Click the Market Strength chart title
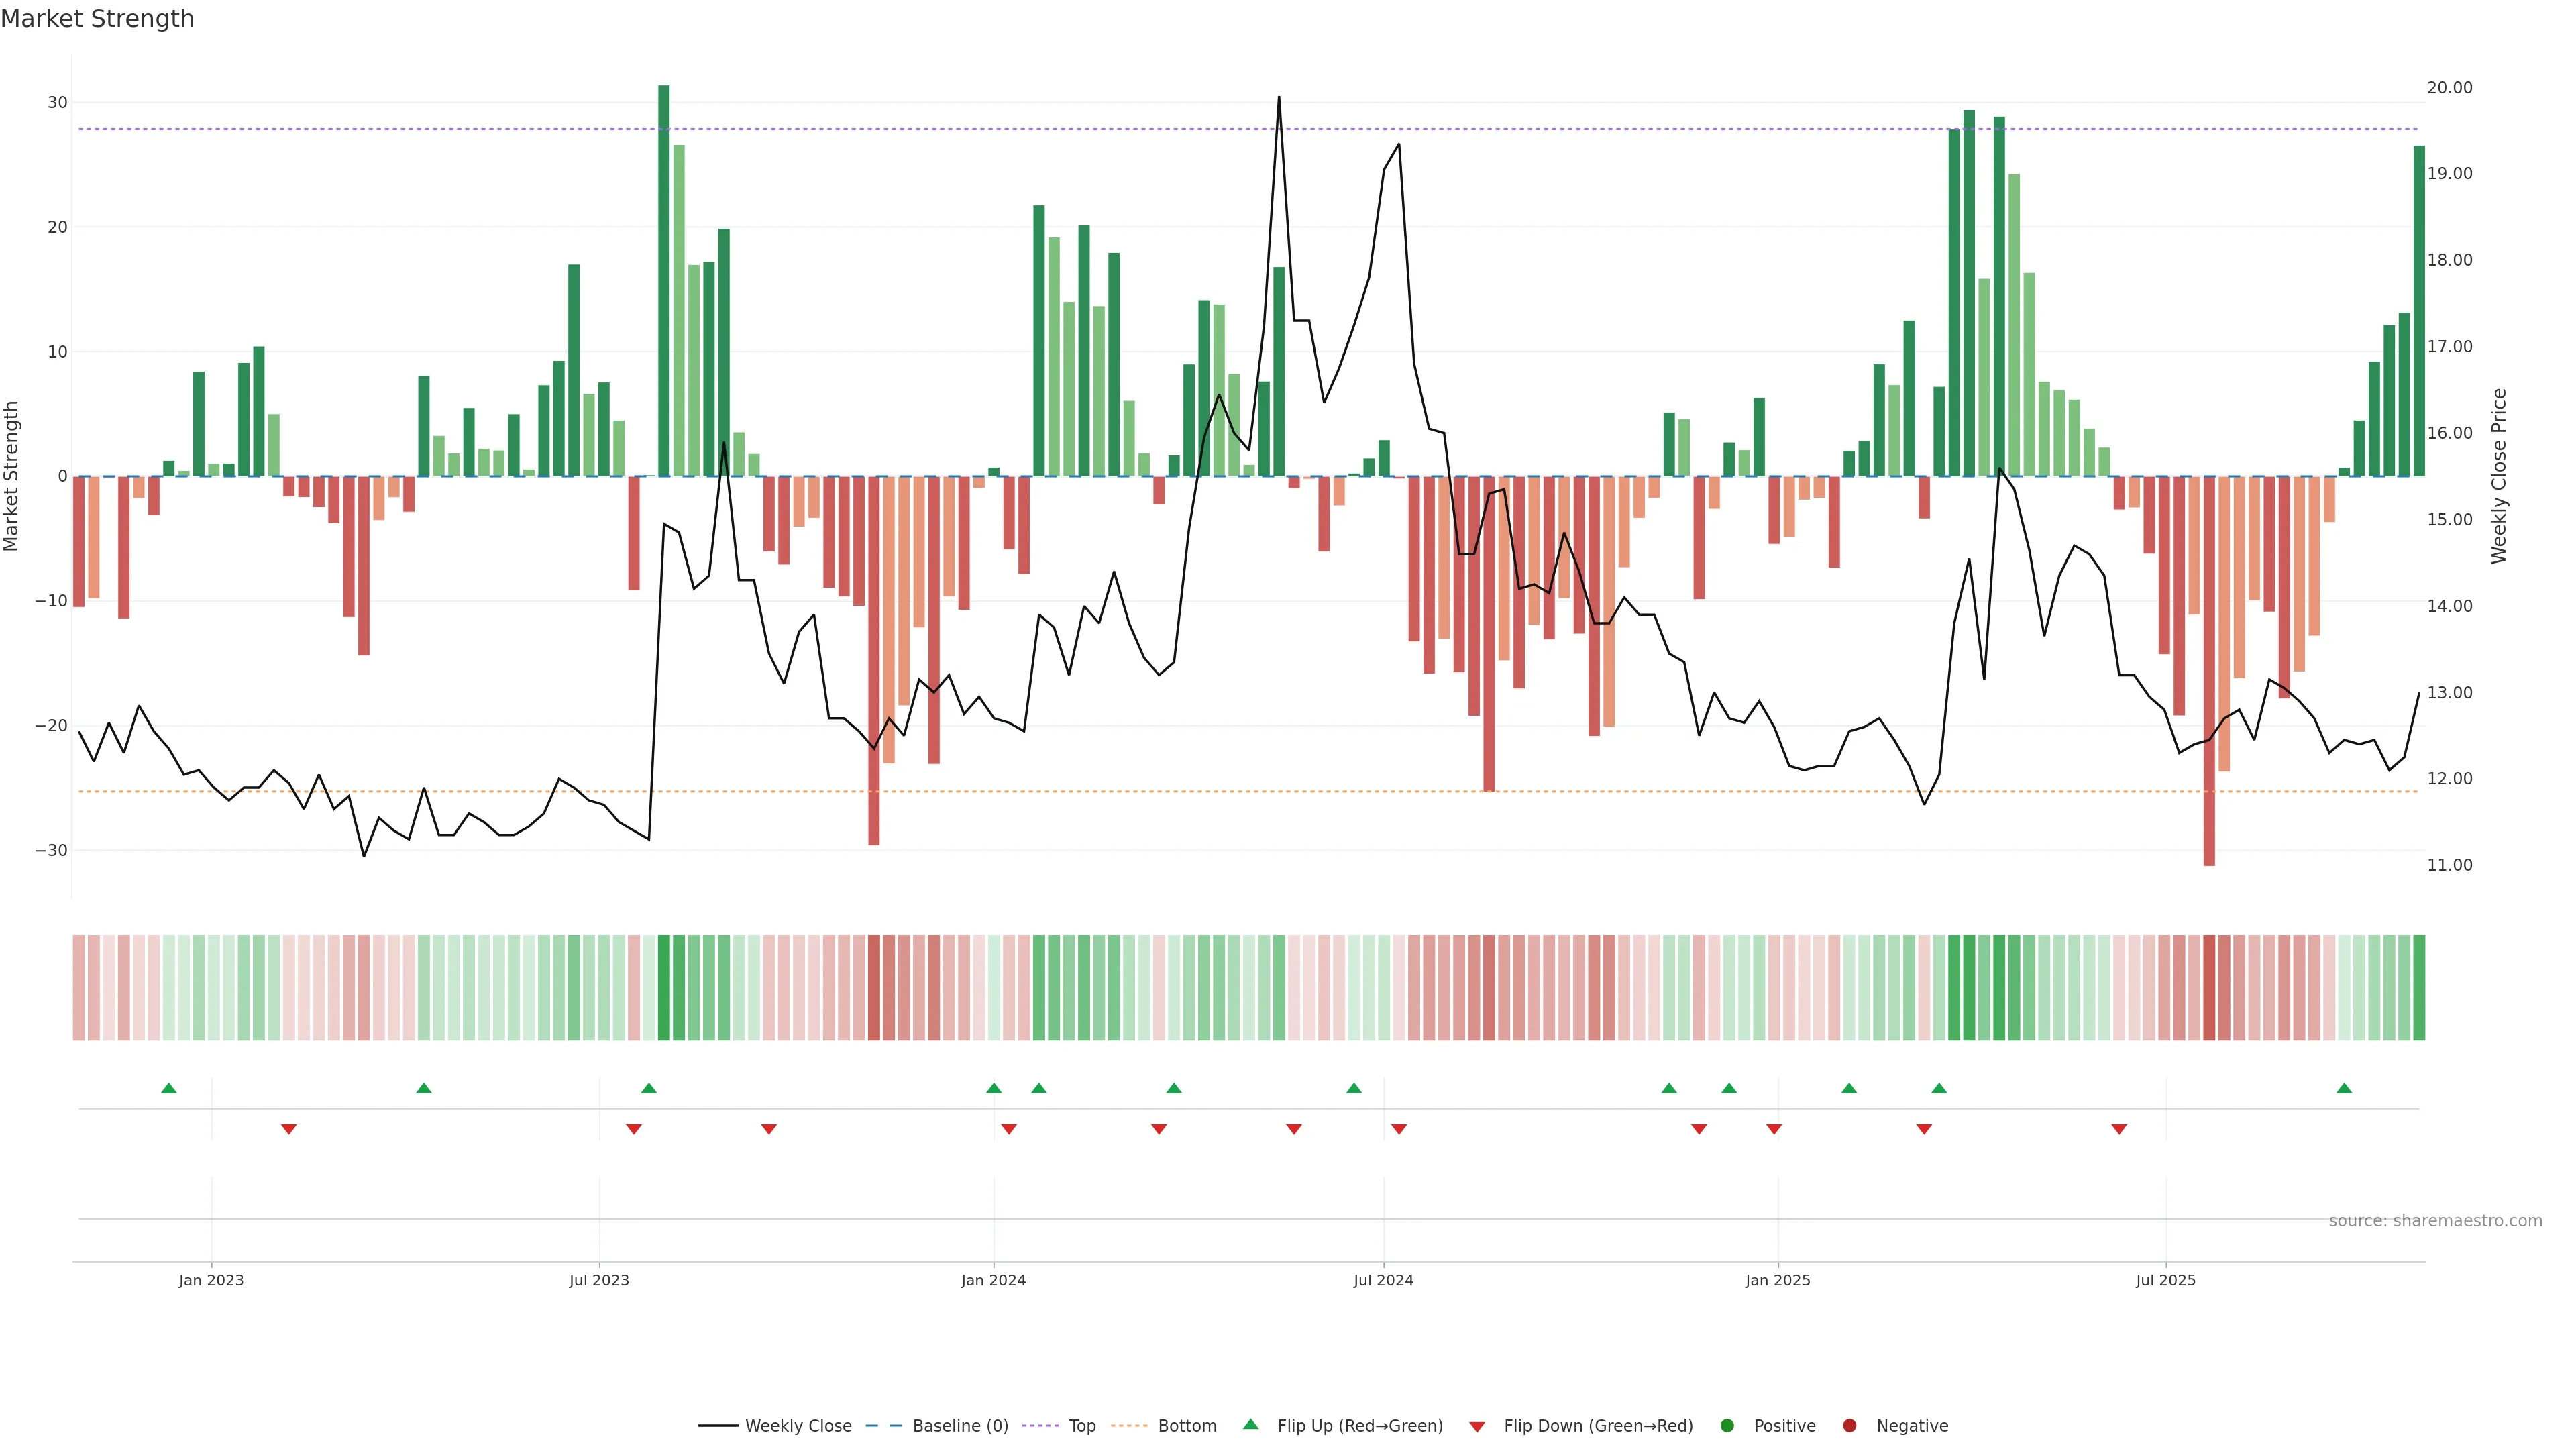 click(97, 19)
